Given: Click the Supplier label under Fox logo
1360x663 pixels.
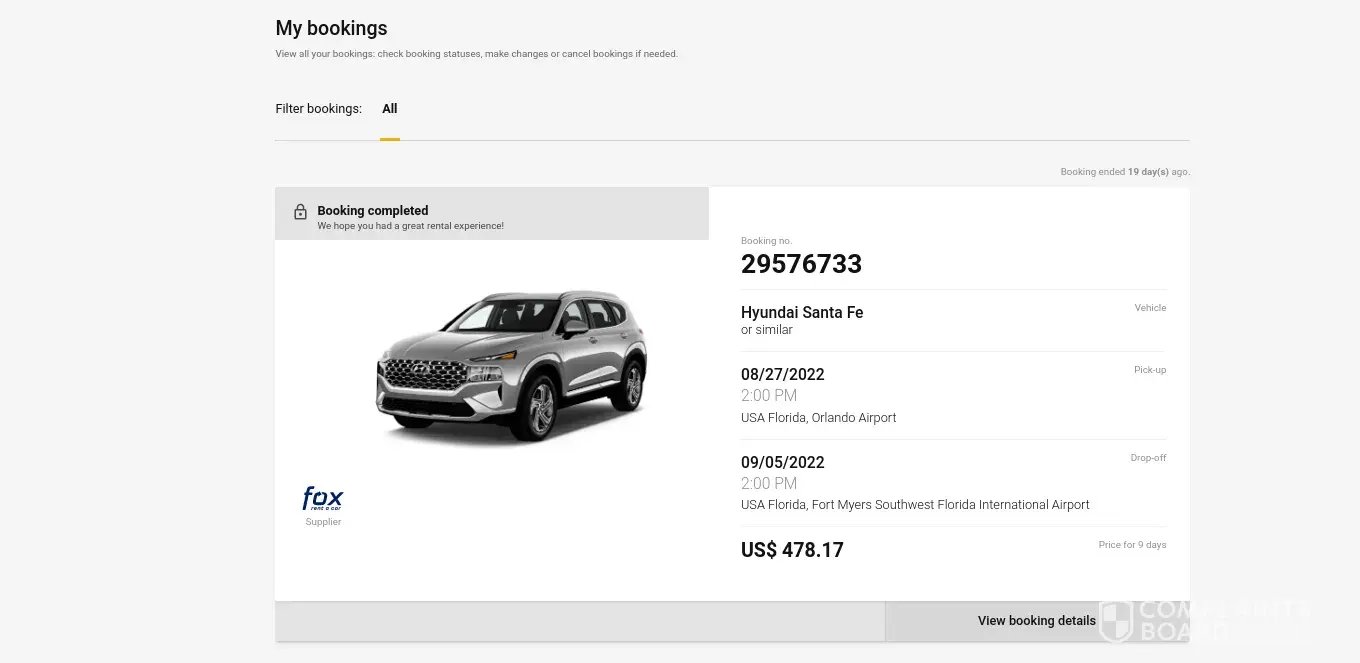Looking at the screenshot, I should click(323, 522).
